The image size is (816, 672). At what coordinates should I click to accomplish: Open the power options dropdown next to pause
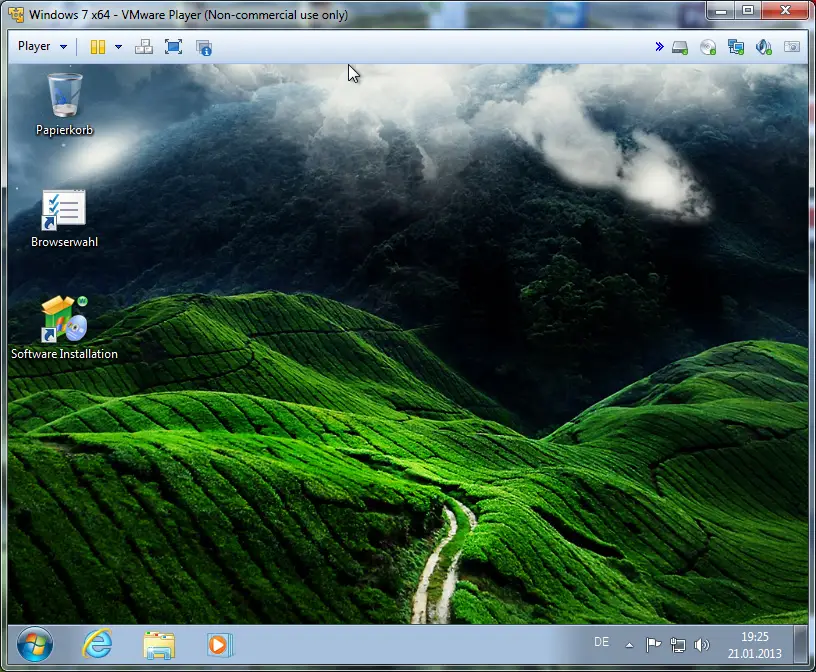coord(119,47)
